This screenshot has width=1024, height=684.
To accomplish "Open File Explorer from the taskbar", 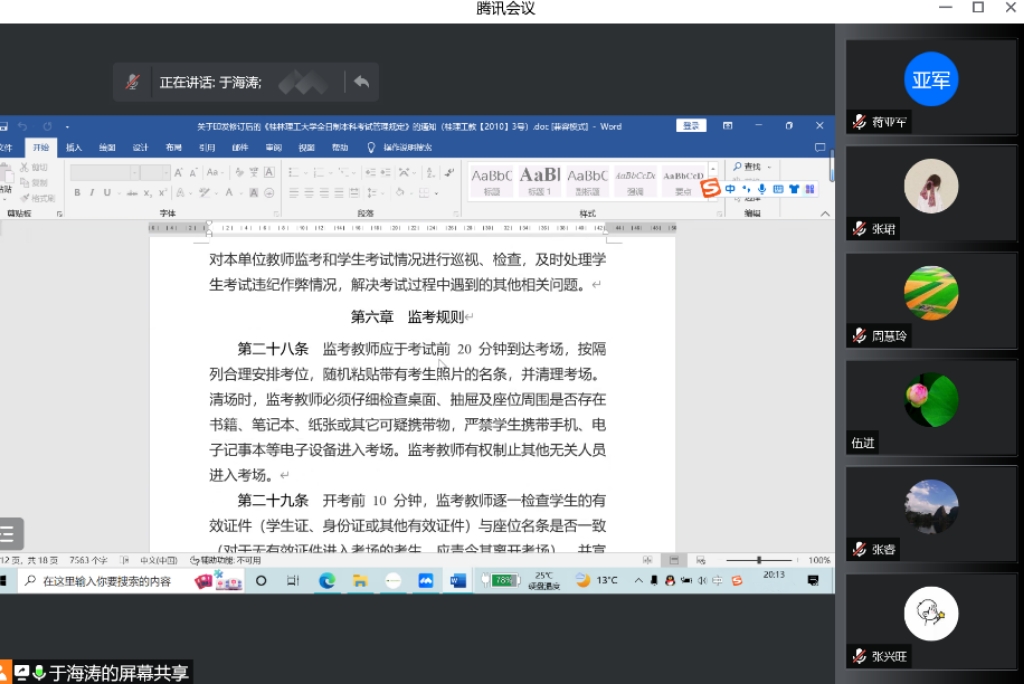I will pos(359,580).
